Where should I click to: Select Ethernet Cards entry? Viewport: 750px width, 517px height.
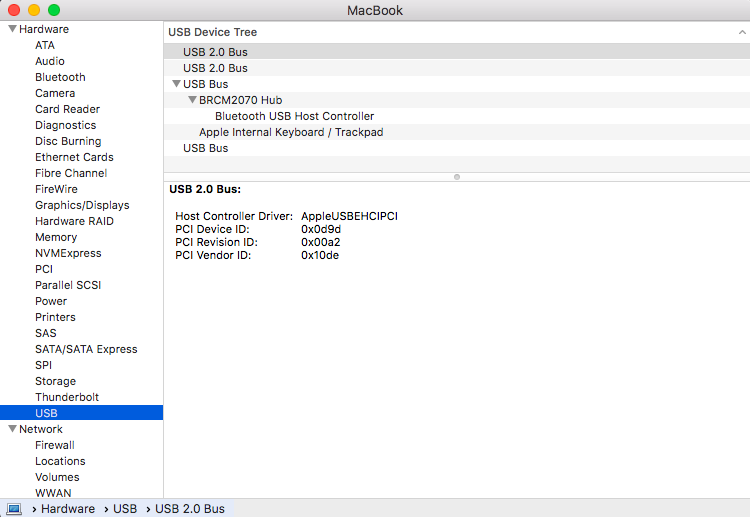pos(74,157)
